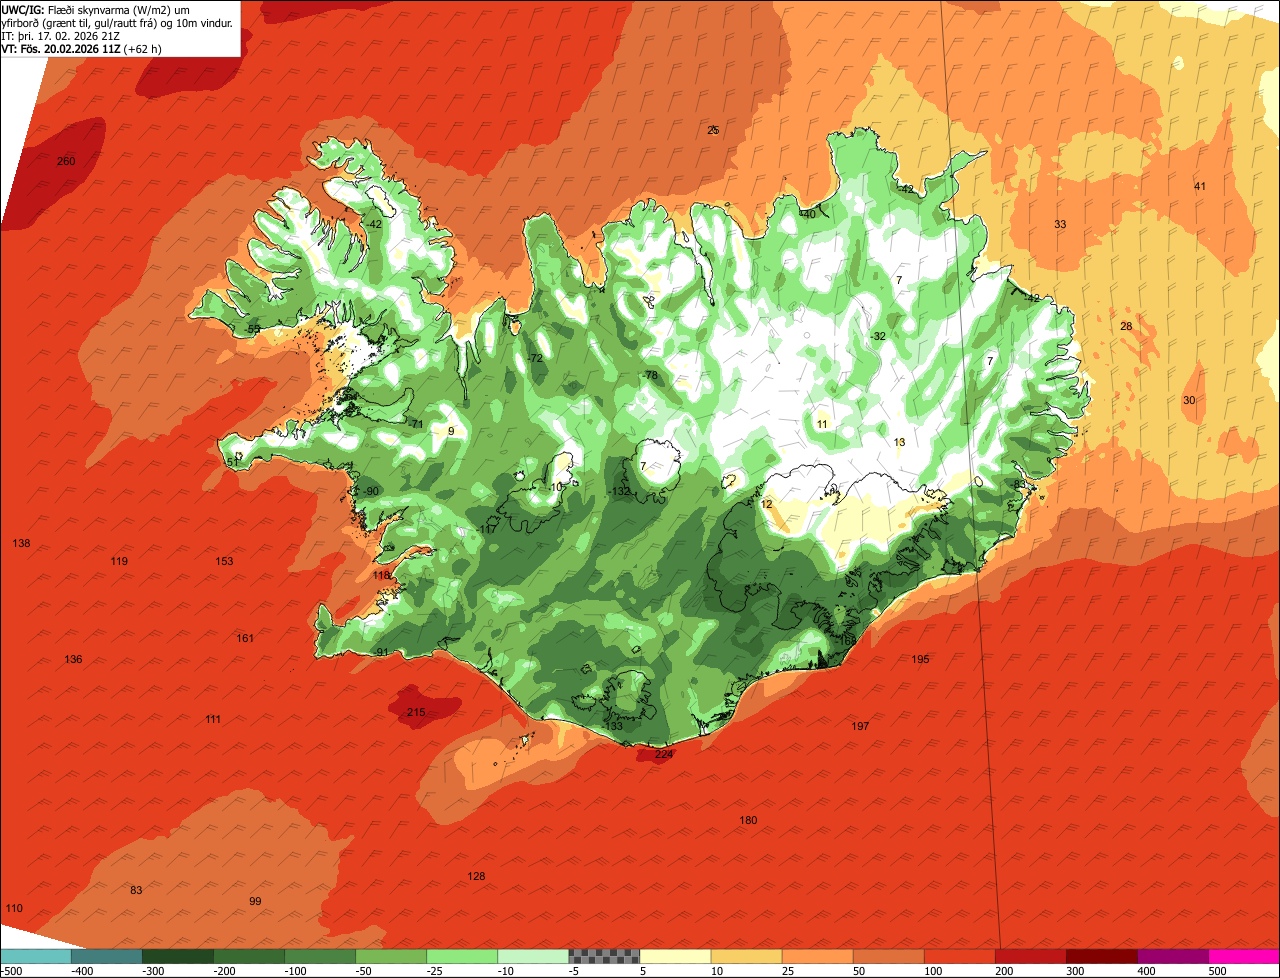Click the map value '119'
1280x978 pixels.
click(119, 561)
